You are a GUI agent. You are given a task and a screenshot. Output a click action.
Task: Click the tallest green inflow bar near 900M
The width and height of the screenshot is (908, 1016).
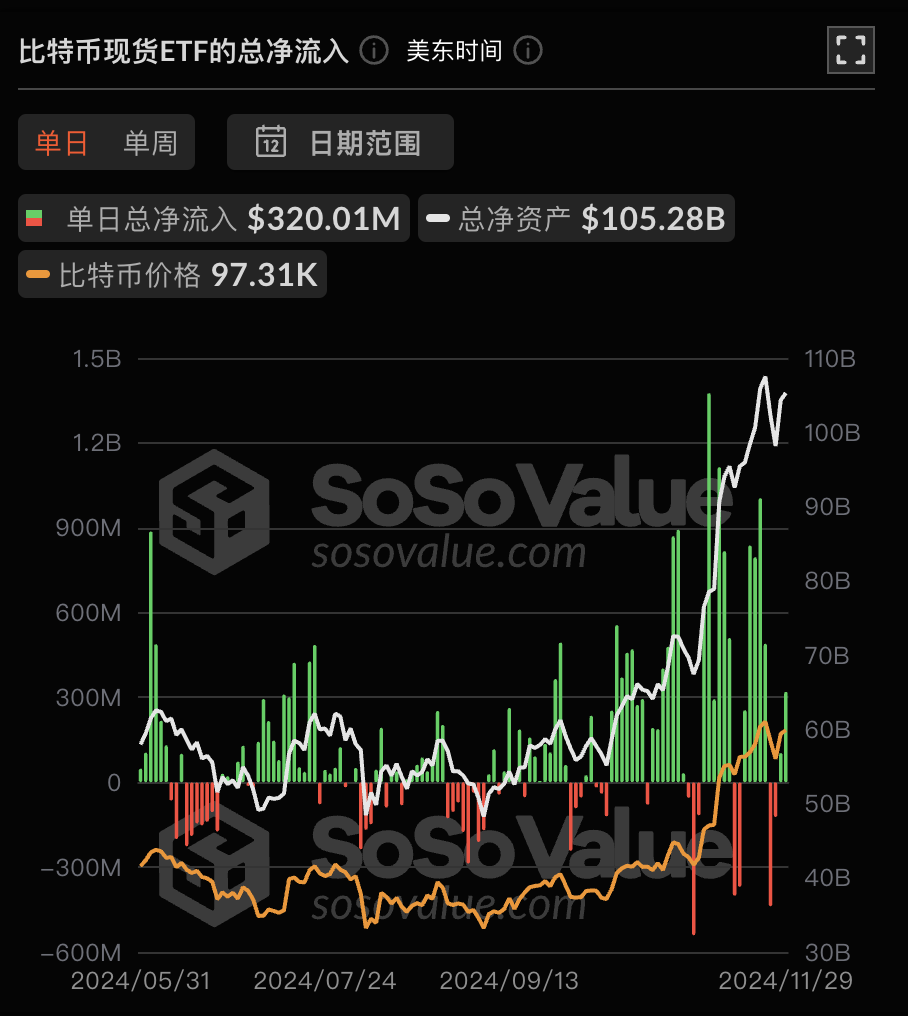click(x=150, y=650)
